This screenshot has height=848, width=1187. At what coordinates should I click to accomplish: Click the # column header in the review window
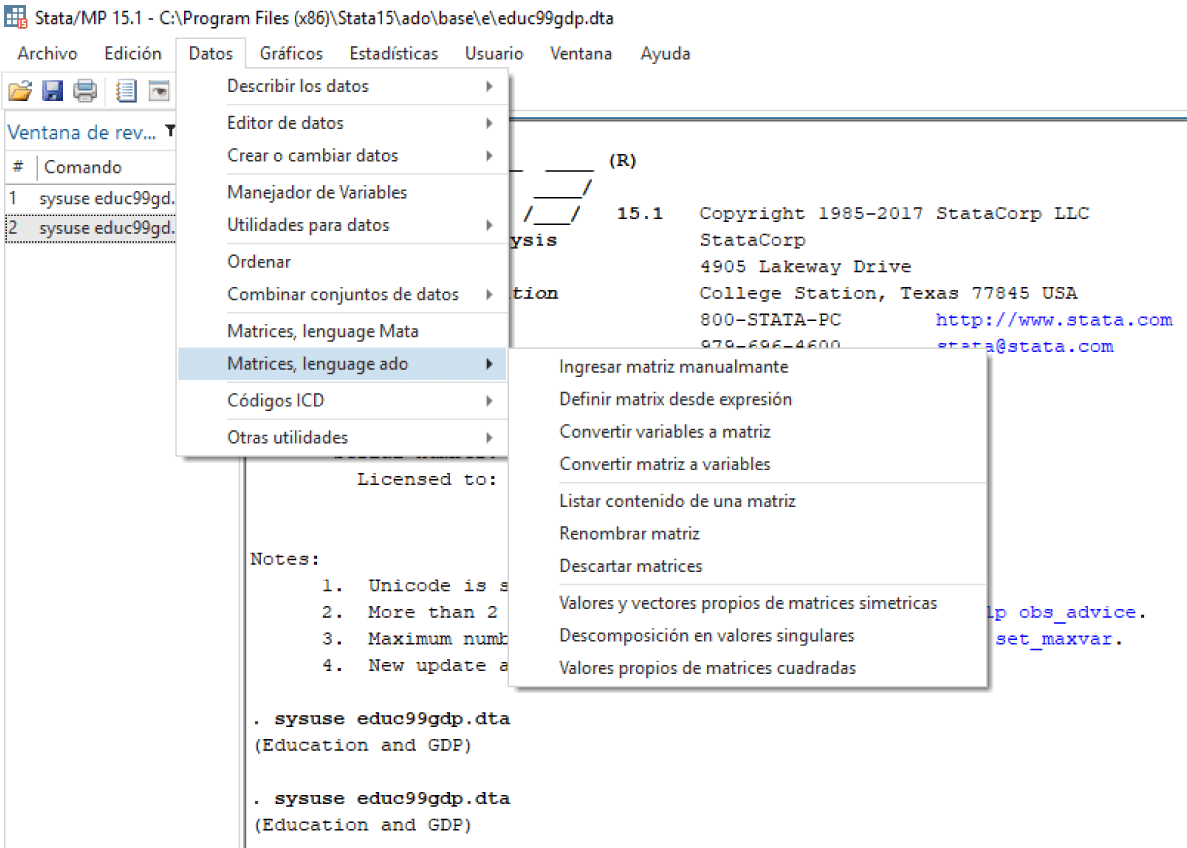(18, 167)
